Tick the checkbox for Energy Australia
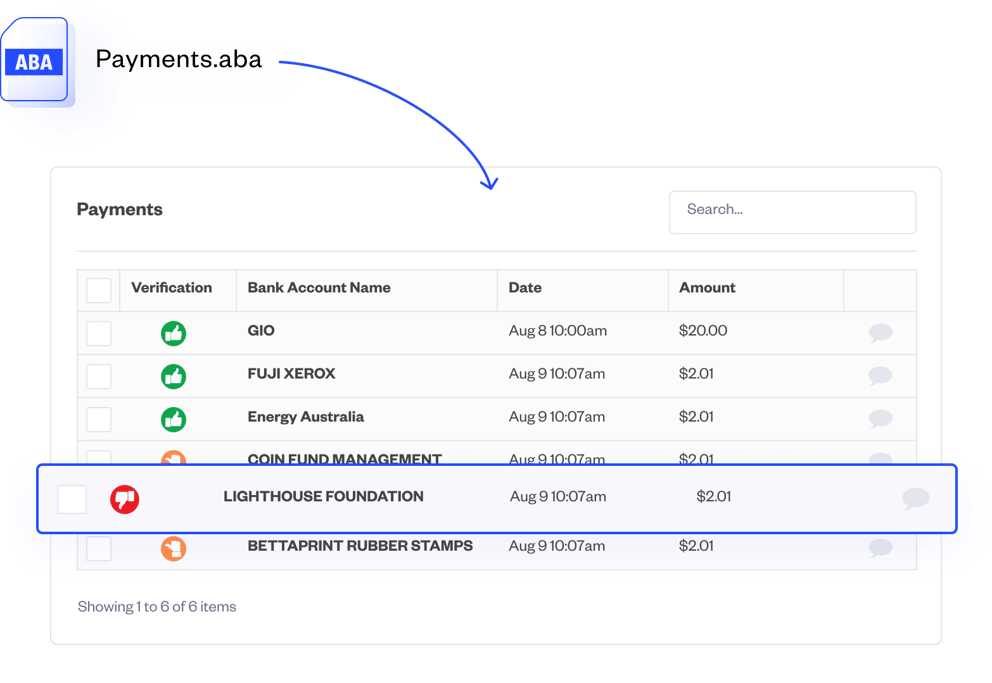Screen dimensions: 992x683 pos(98,419)
